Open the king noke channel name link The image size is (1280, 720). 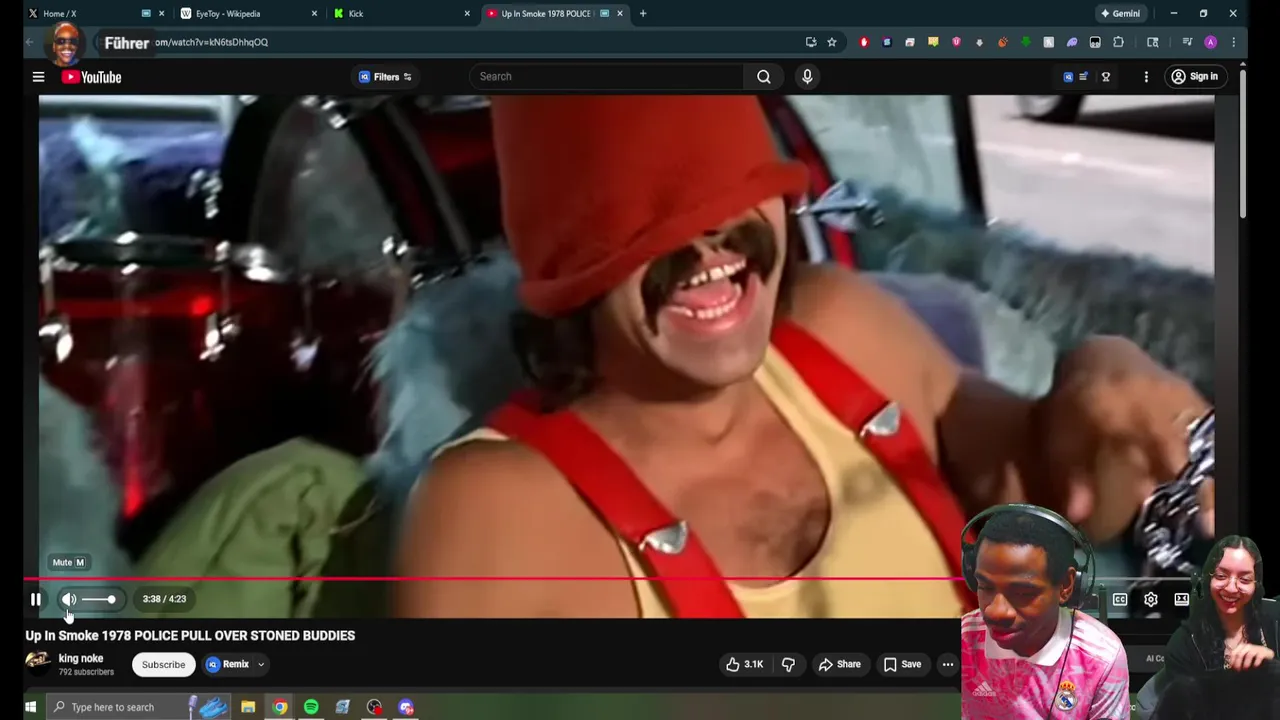click(x=81, y=658)
